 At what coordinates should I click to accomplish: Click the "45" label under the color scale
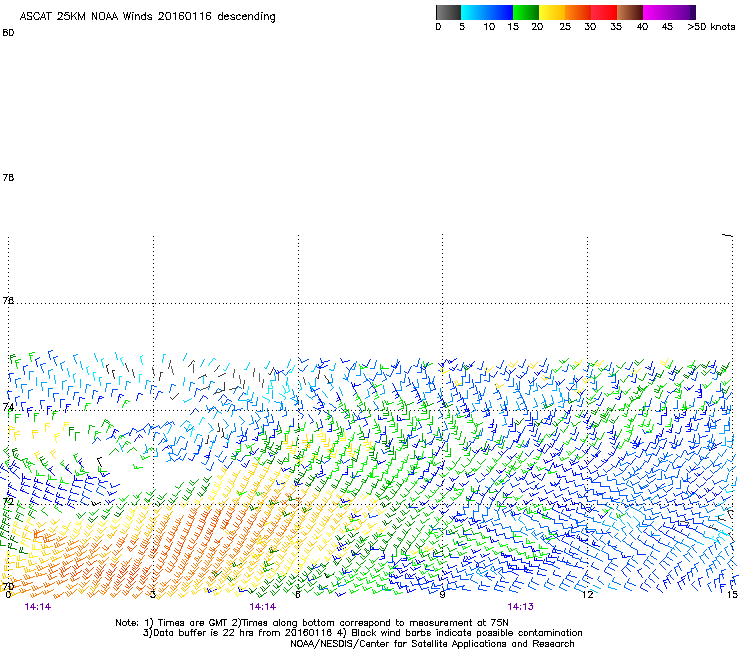point(667,27)
